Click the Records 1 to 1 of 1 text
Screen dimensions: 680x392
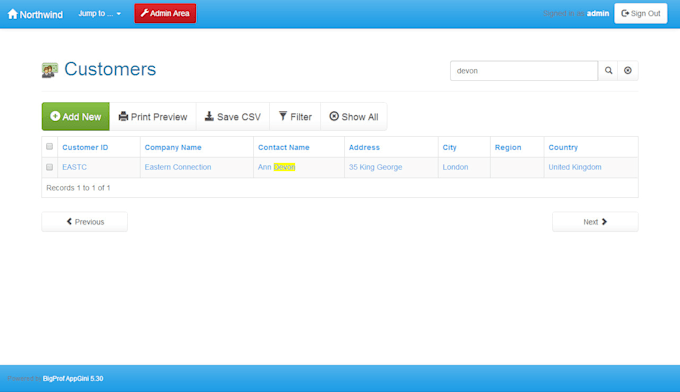[x=78, y=188]
